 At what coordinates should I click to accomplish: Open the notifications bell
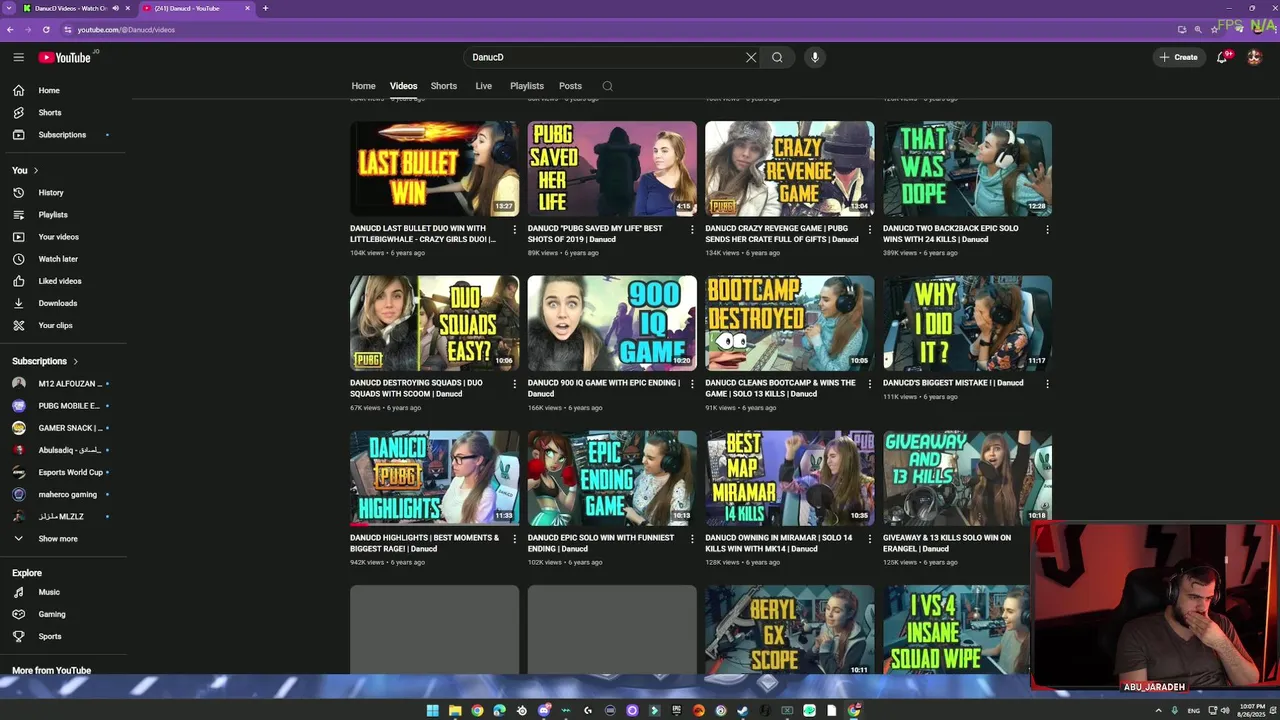click(x=1222, y=57)
